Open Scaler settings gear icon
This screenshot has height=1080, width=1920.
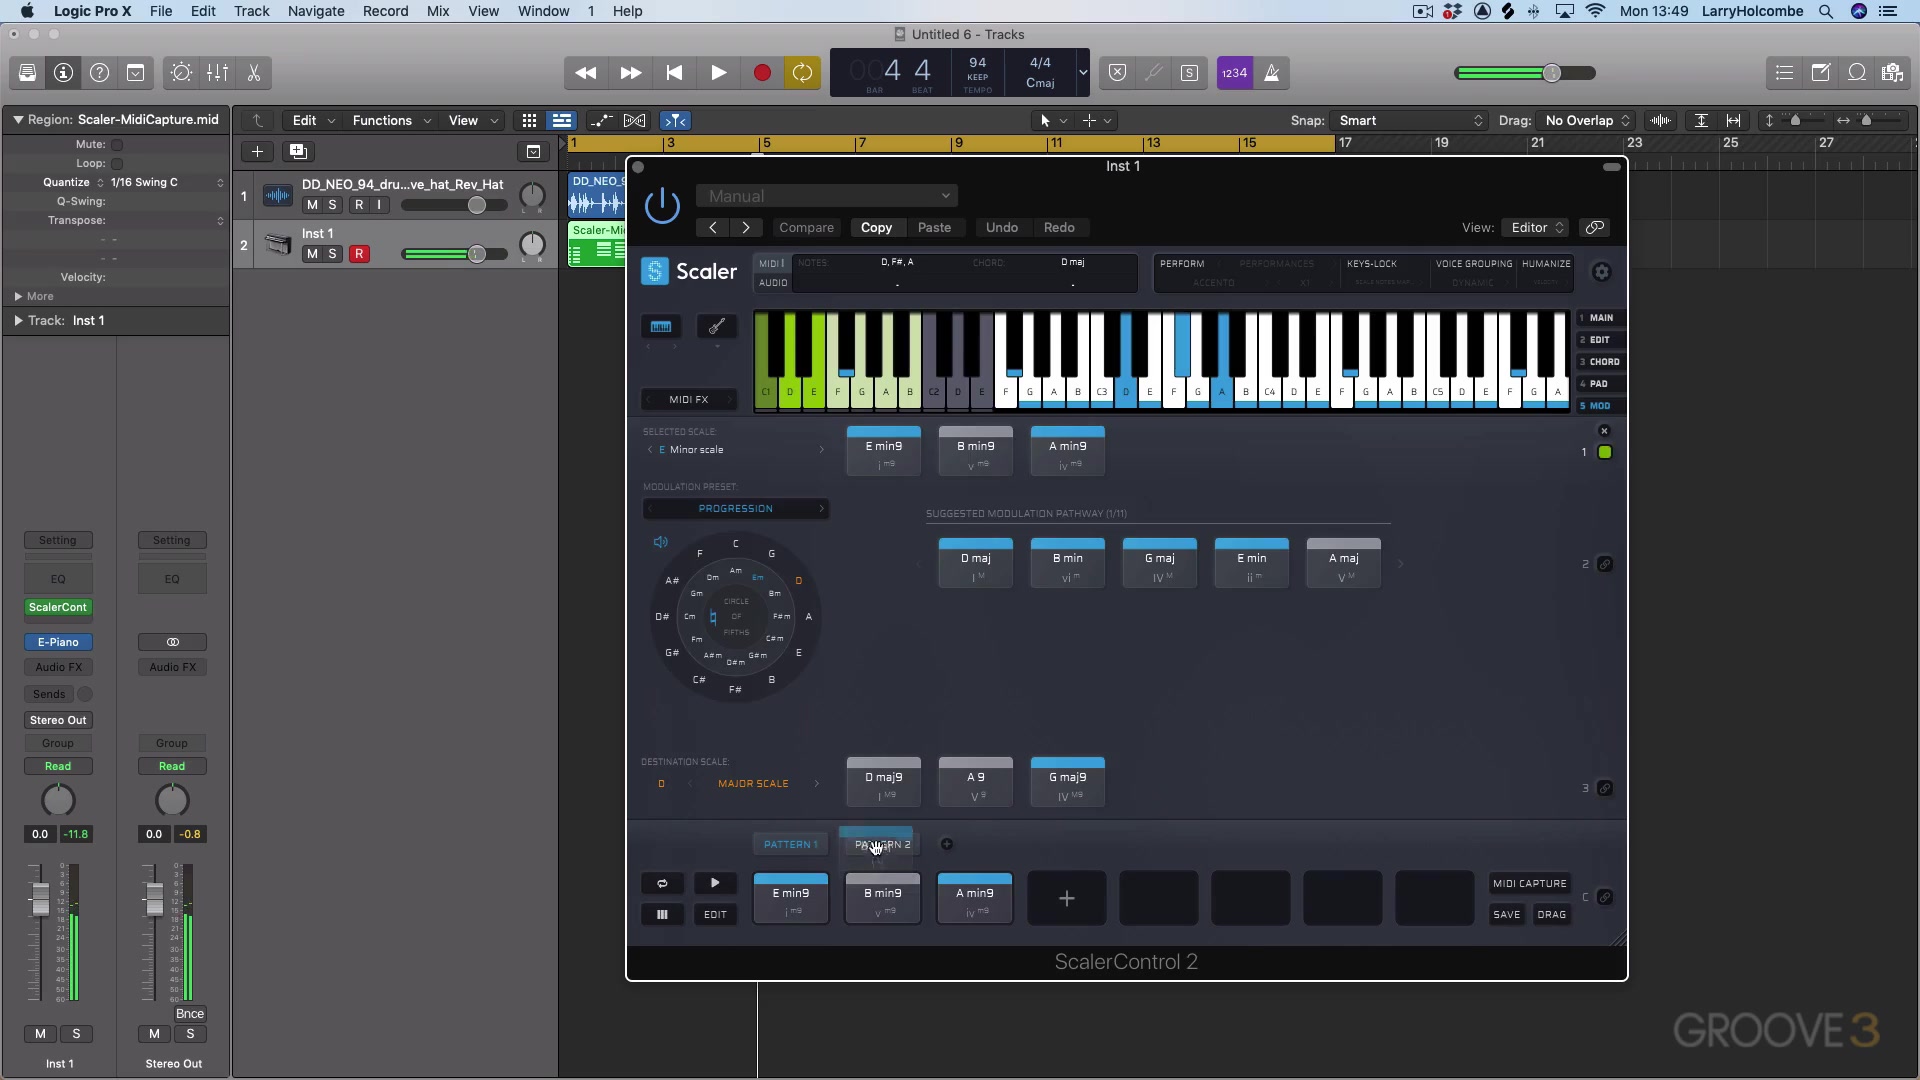[x=1601, y=272]
